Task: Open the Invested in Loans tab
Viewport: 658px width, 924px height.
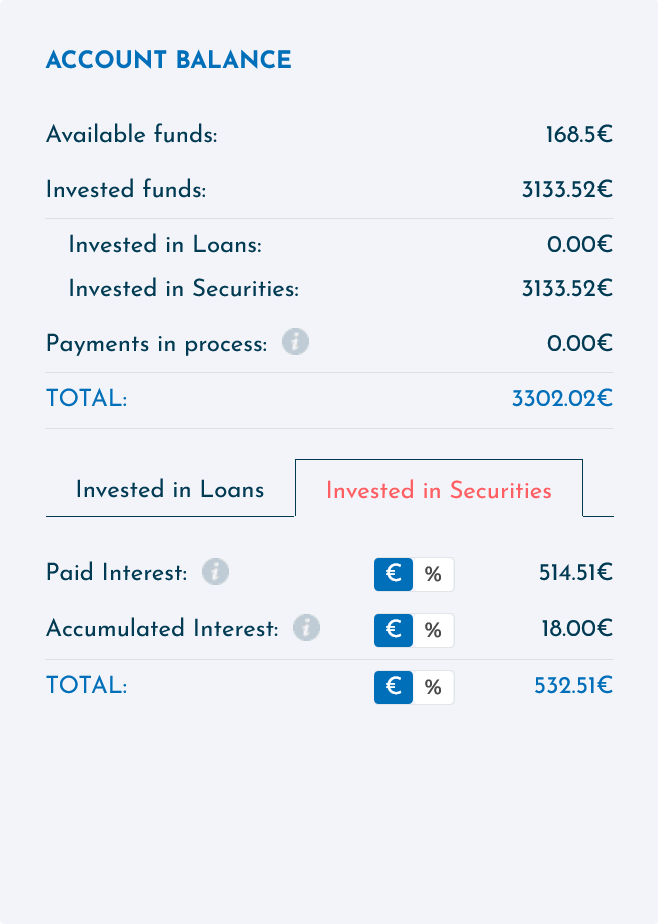Action: click(x=169, y=490)
